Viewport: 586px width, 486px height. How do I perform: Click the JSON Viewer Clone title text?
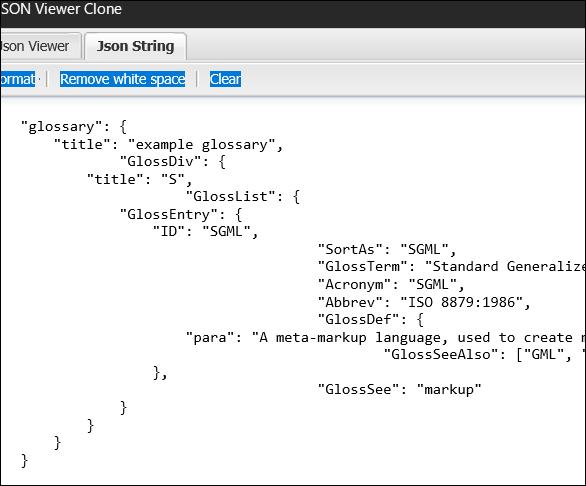coord(61,9)
